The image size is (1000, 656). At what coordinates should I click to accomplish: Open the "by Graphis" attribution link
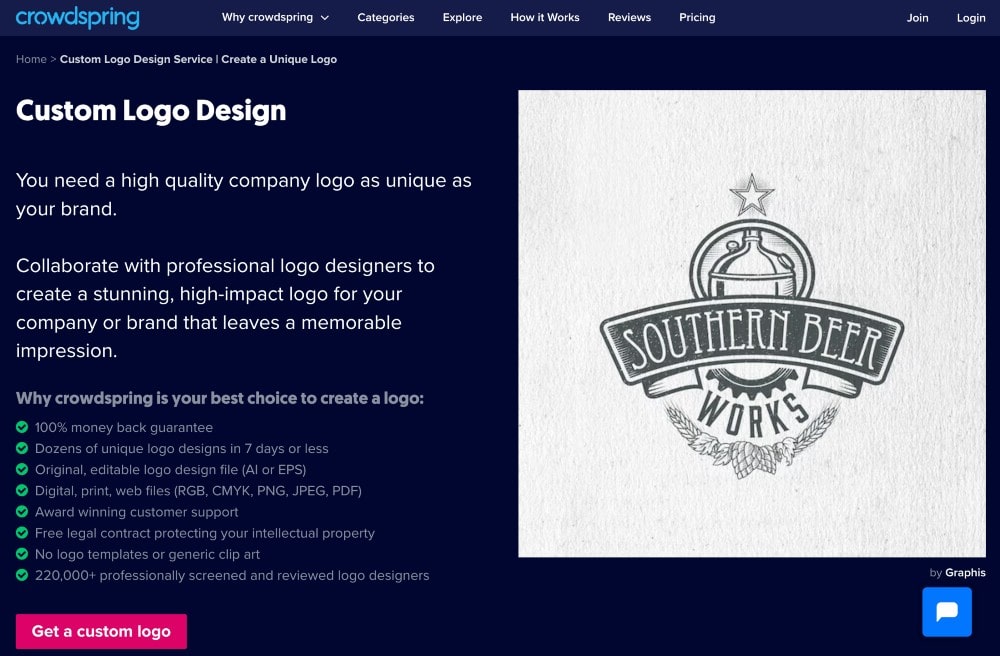click(x=956, y=572)
